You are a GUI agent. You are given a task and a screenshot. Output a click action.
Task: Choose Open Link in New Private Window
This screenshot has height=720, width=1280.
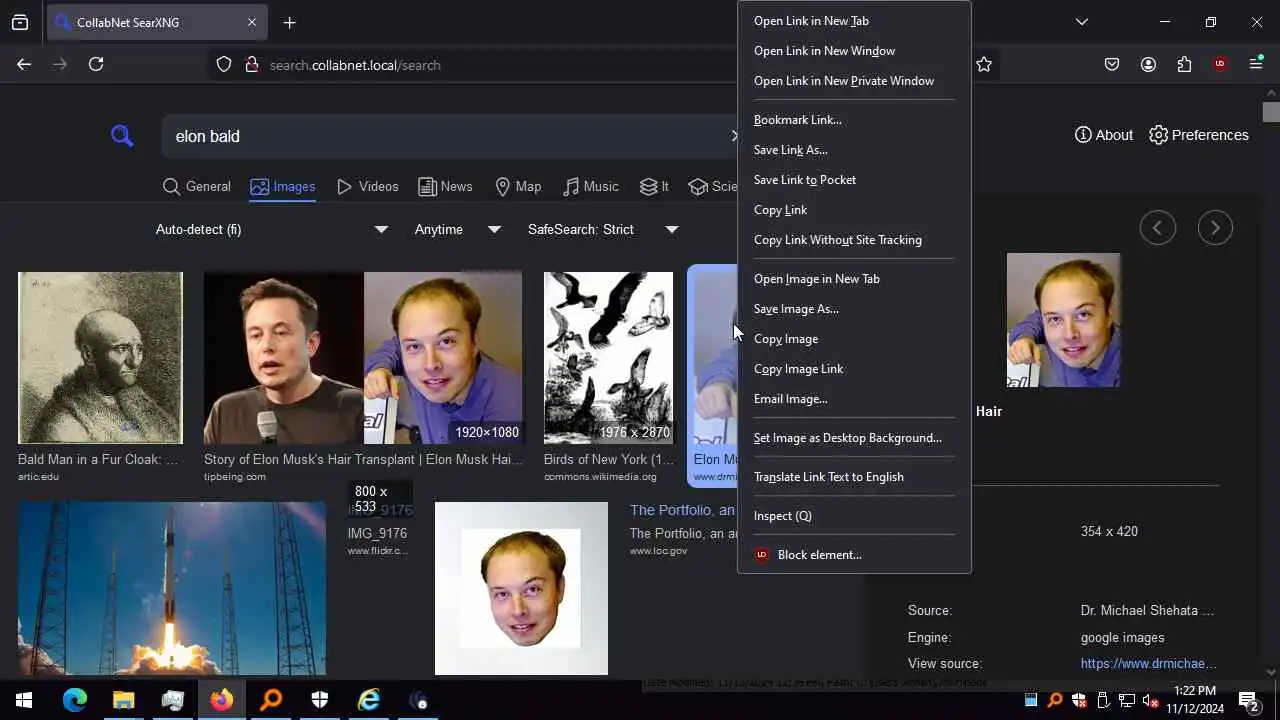tap(854, 81)
